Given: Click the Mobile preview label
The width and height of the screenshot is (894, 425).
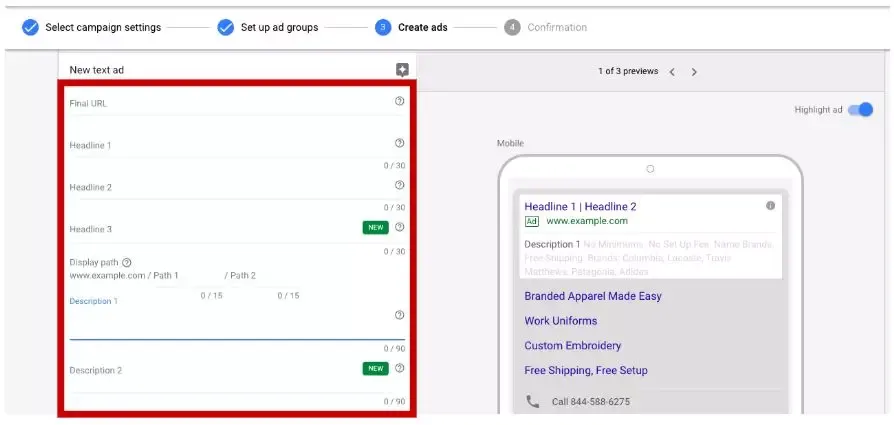Looking at the screenshot, I should pyautogui.click(x=510, y=144).
